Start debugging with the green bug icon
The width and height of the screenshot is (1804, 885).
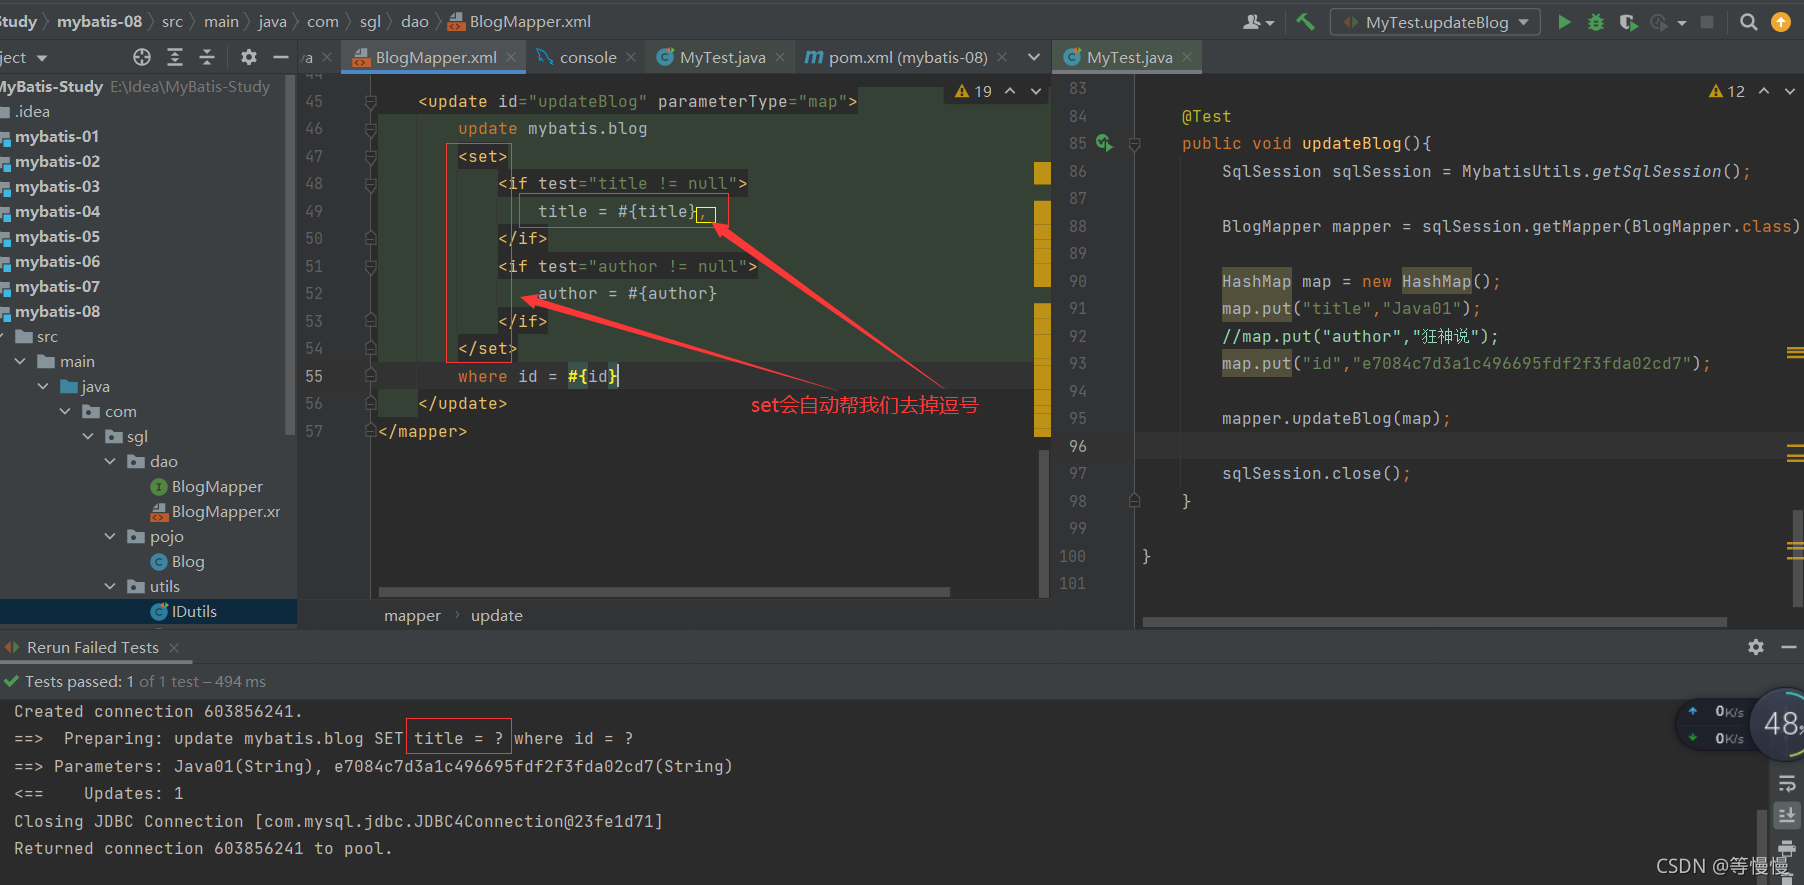click(x=1596, y=22)
